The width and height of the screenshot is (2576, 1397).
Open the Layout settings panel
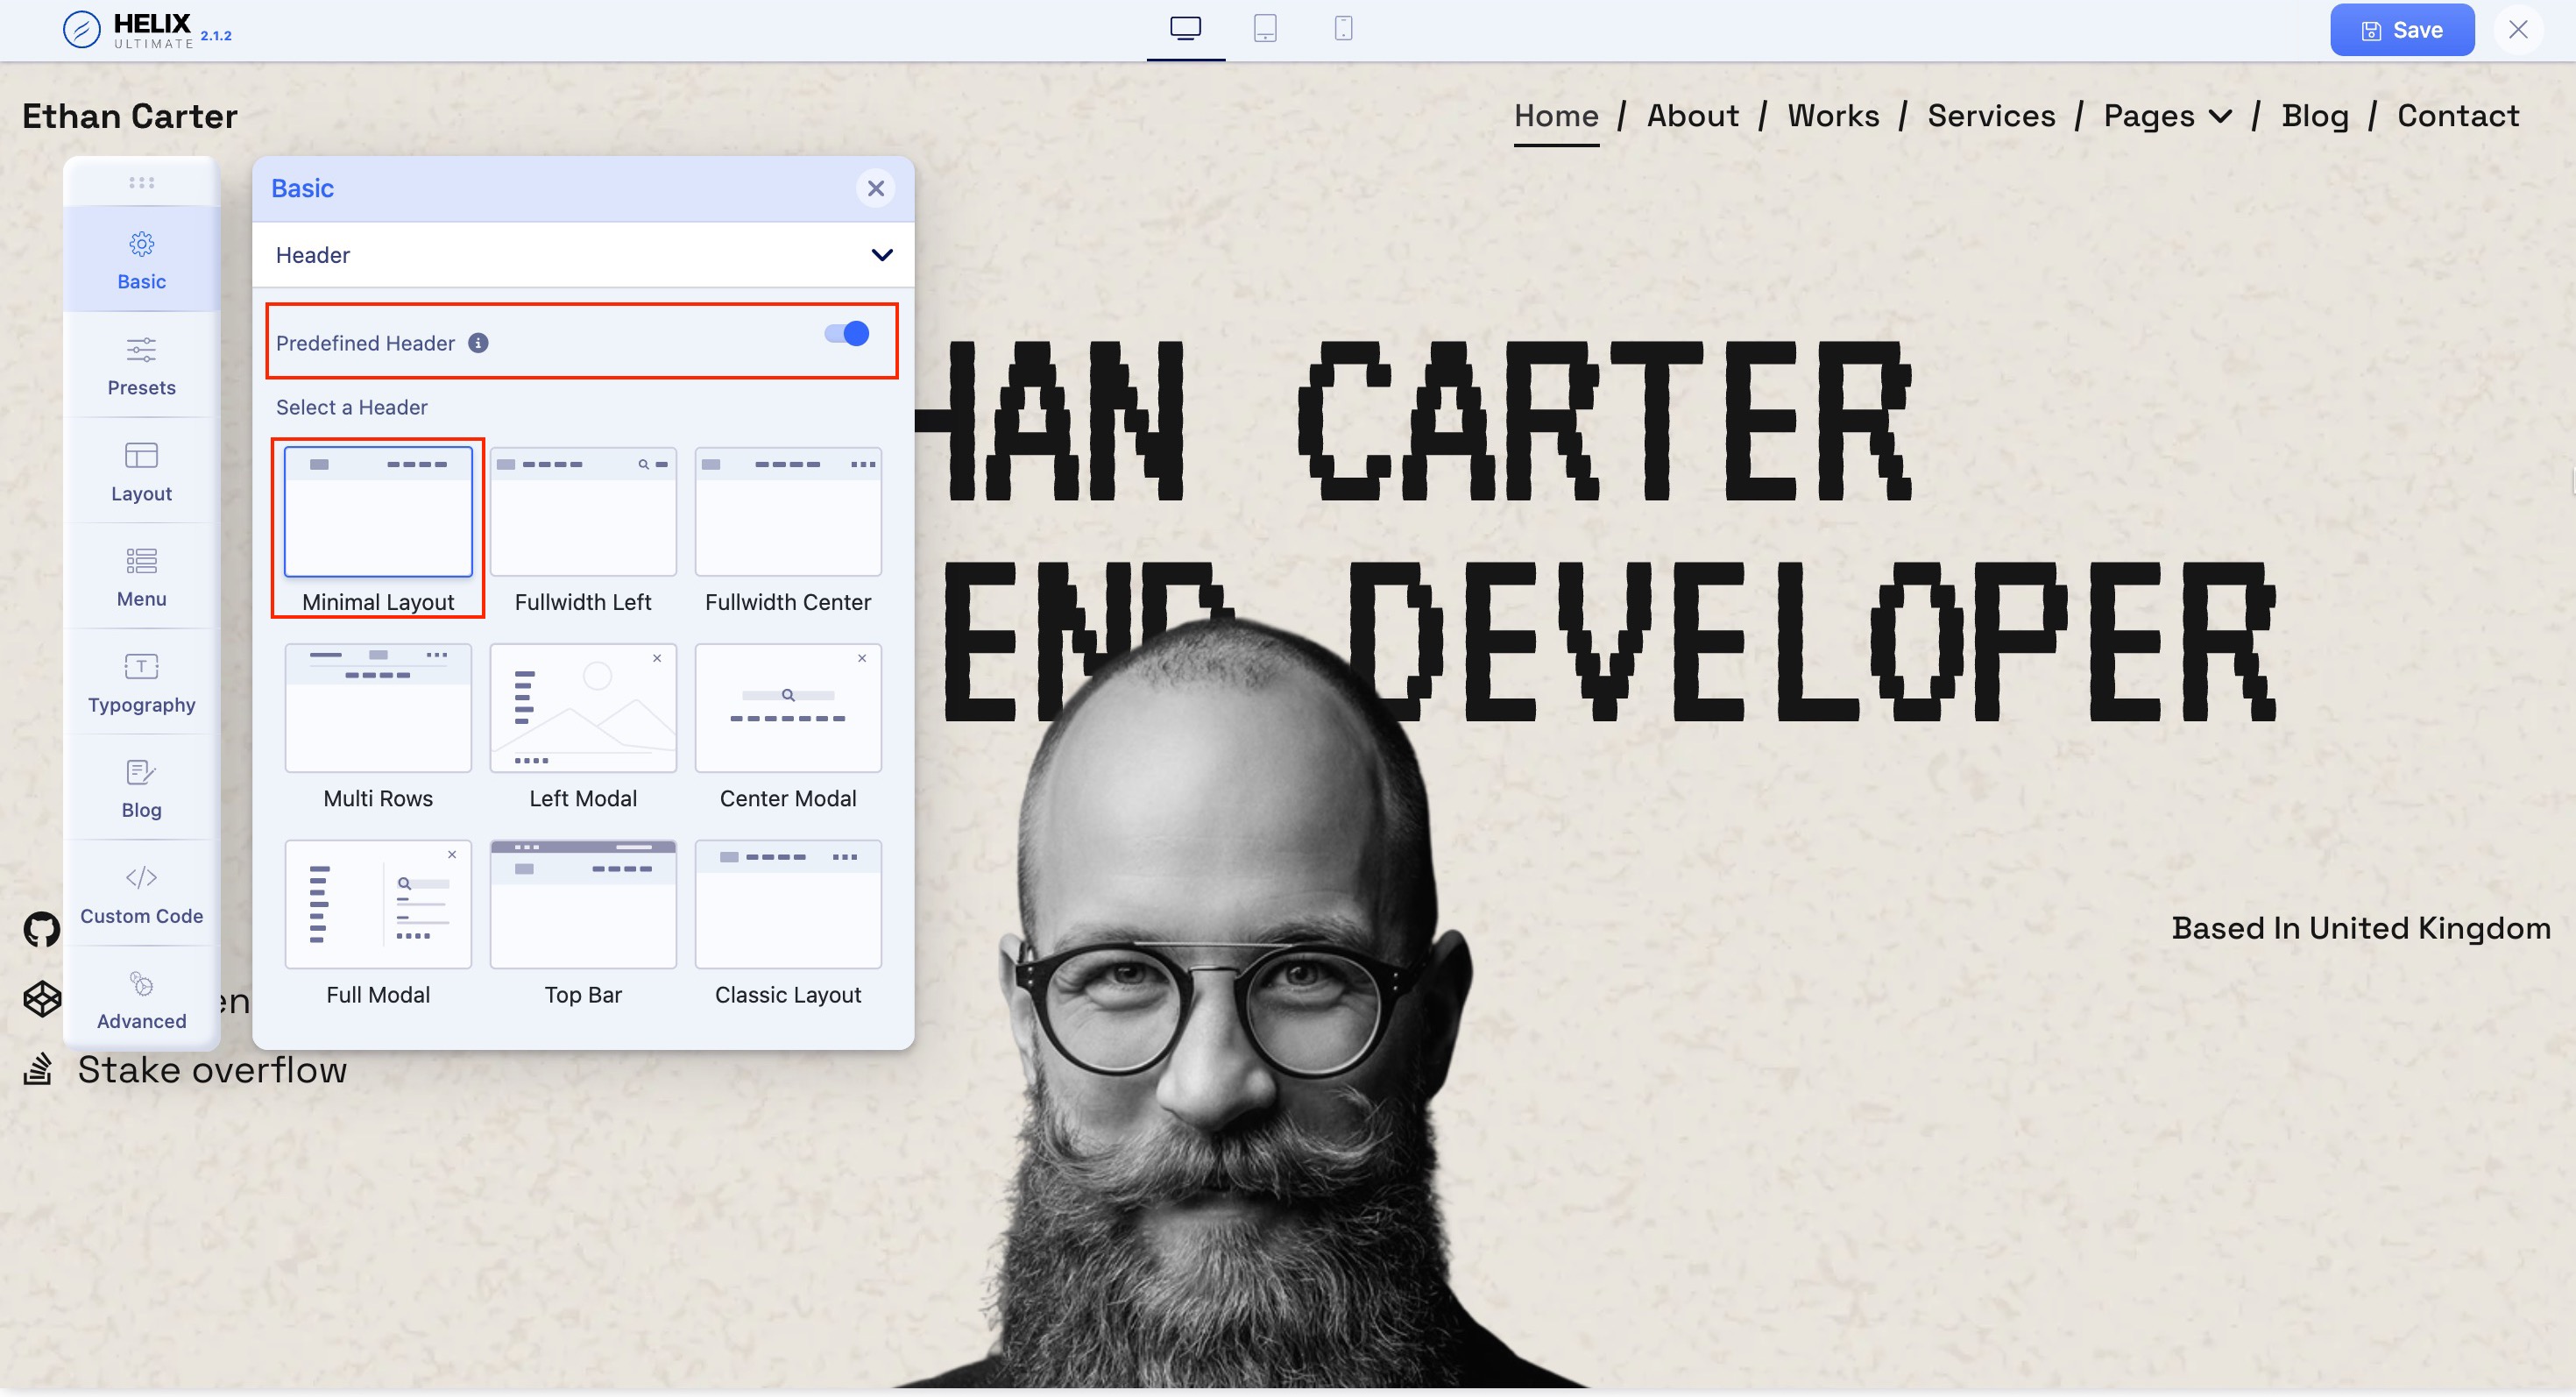(141, 471)
